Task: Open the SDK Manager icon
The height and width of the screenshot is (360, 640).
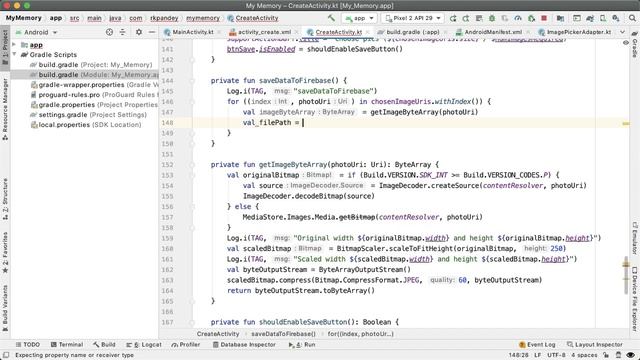Action: 616,18
